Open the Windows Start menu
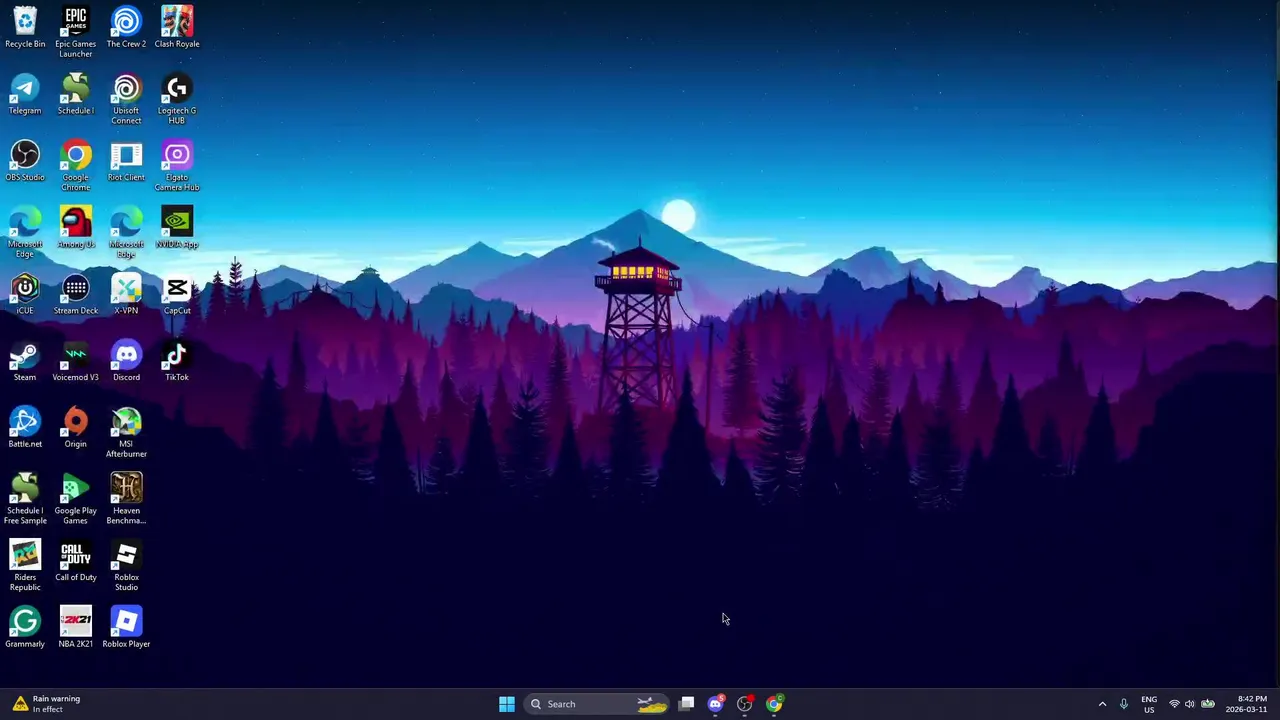Image resolution: width=1280 pixels, height=720 pixels. (x=507, y=704)
